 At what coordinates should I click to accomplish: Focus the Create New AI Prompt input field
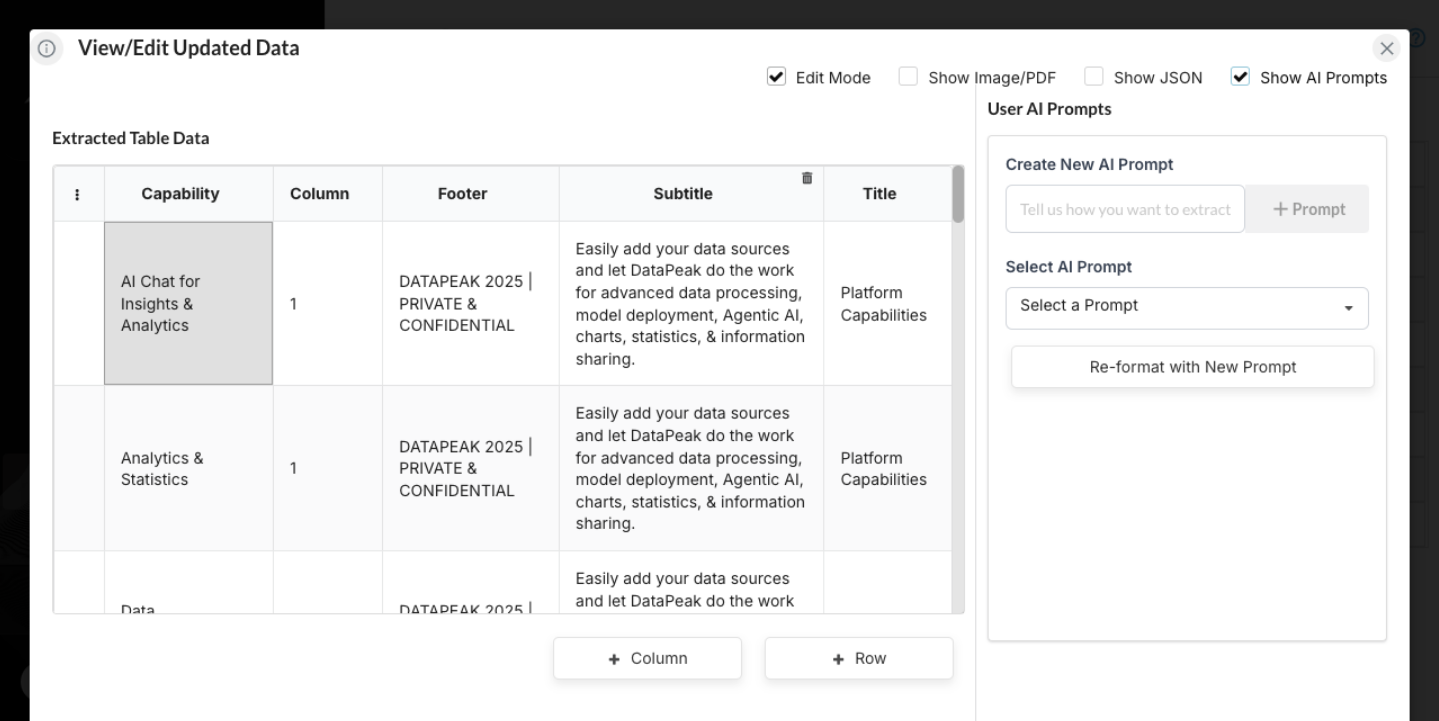click(1125, 209)
